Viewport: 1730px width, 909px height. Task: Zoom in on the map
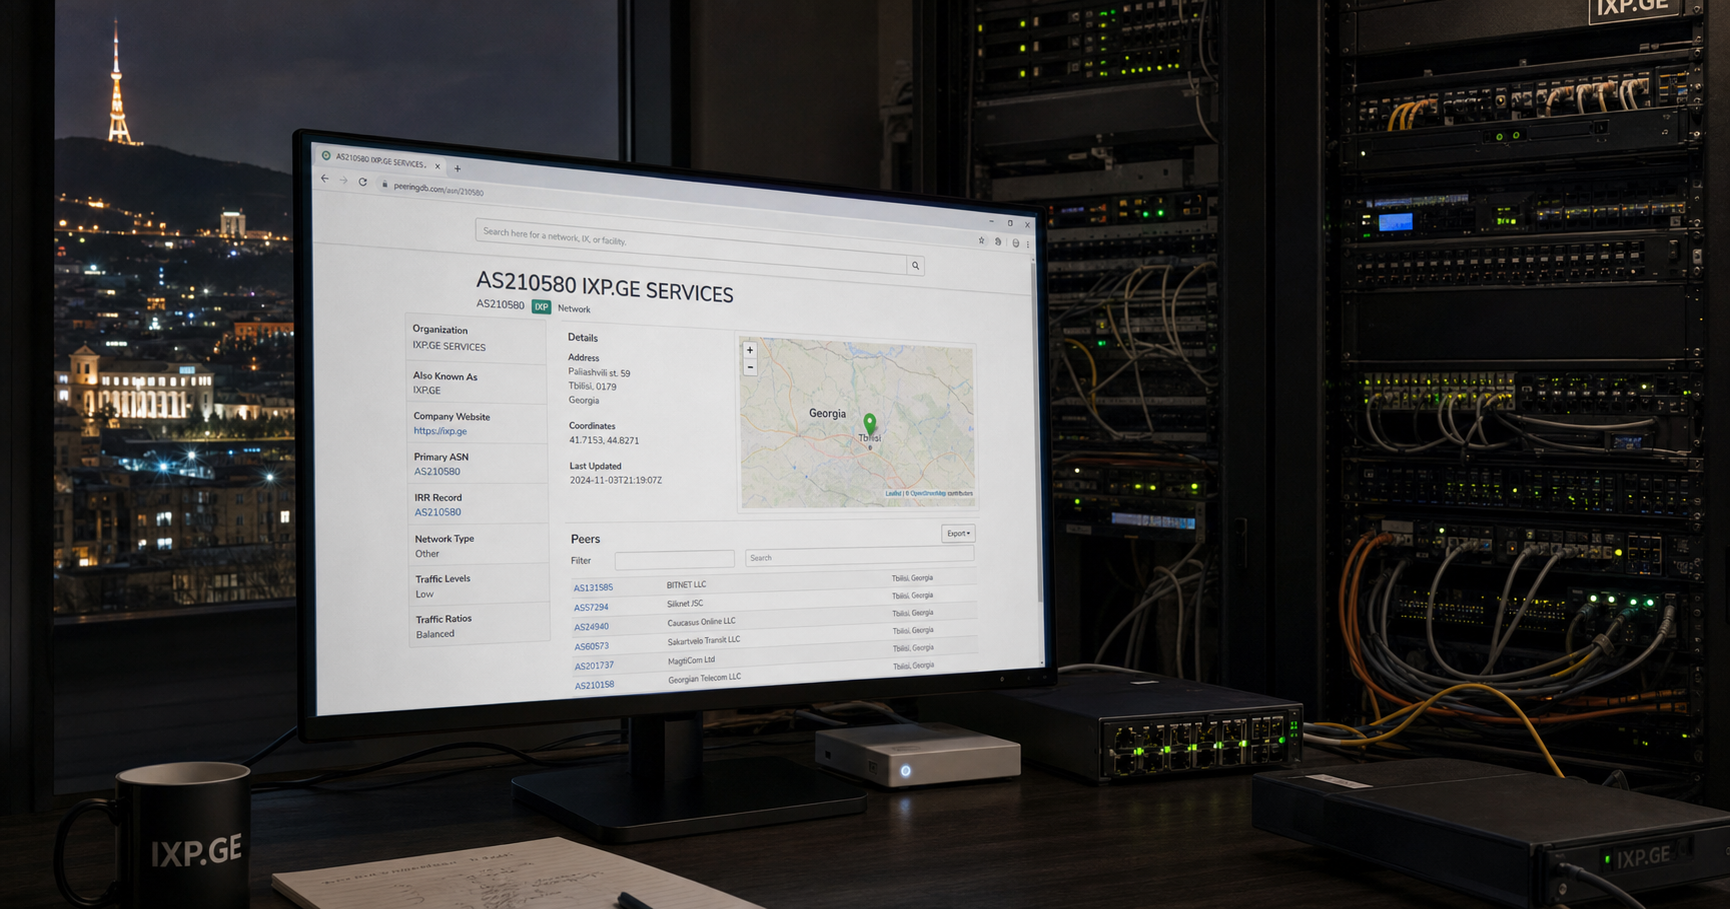(x=750, y=350)
